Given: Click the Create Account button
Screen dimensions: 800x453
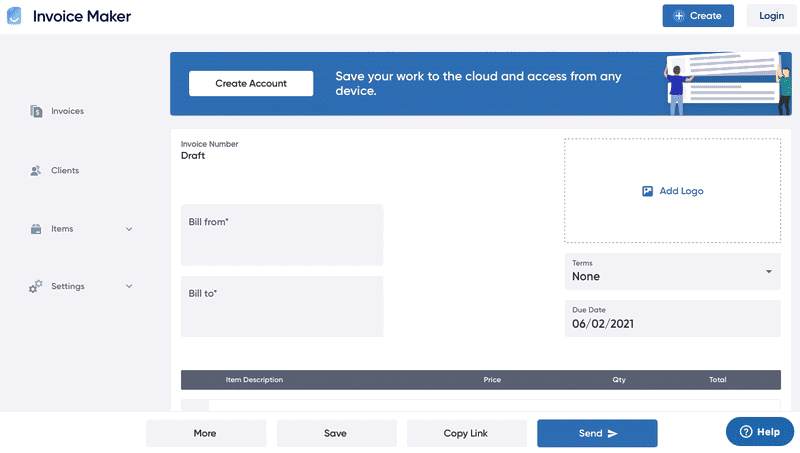Looking at the screenshot, I should 251,84.
